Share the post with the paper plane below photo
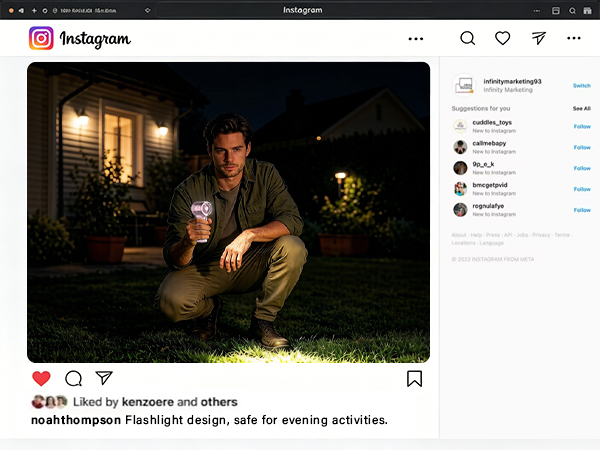 tap(104, 378)
